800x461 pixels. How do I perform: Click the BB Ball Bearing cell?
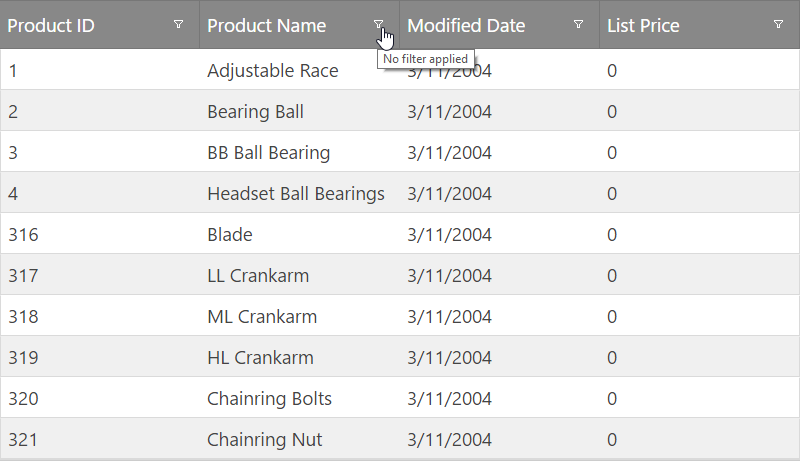268,153
